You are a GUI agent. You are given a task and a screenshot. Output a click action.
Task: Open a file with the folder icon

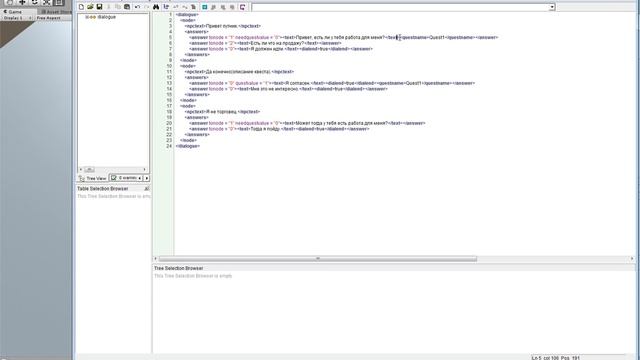coord(90,7)
